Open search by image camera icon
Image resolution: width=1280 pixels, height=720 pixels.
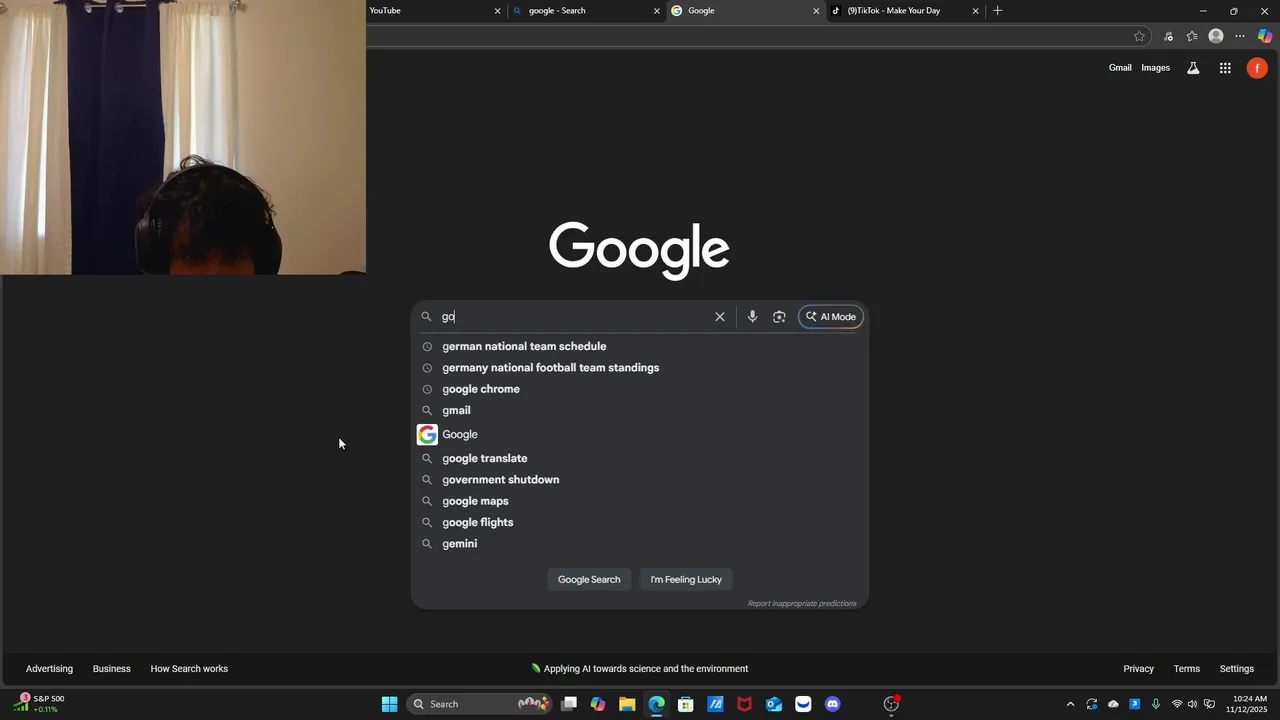click(779, 317)
